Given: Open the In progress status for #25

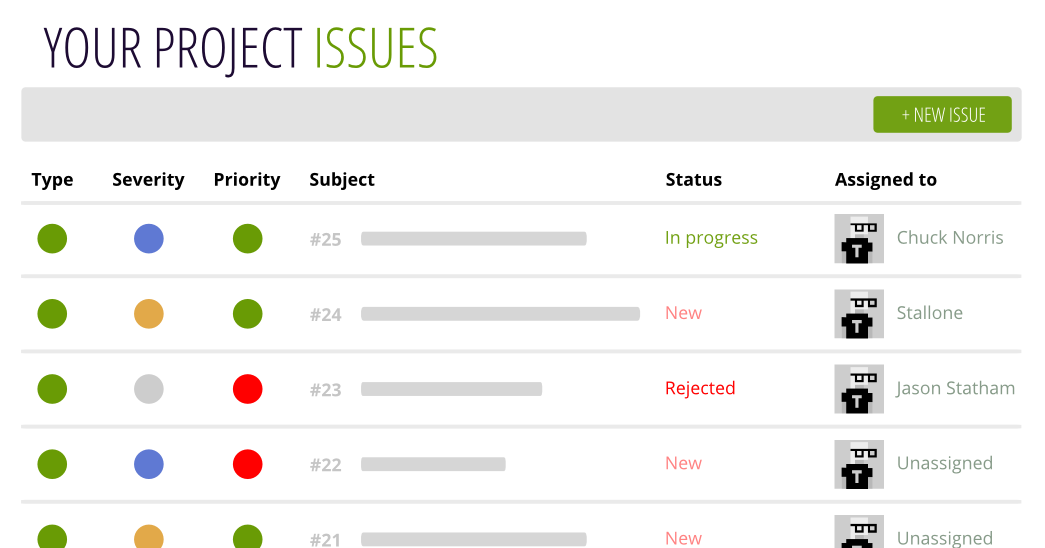Looking at the screenshot, I should click(x=711, y=238).
